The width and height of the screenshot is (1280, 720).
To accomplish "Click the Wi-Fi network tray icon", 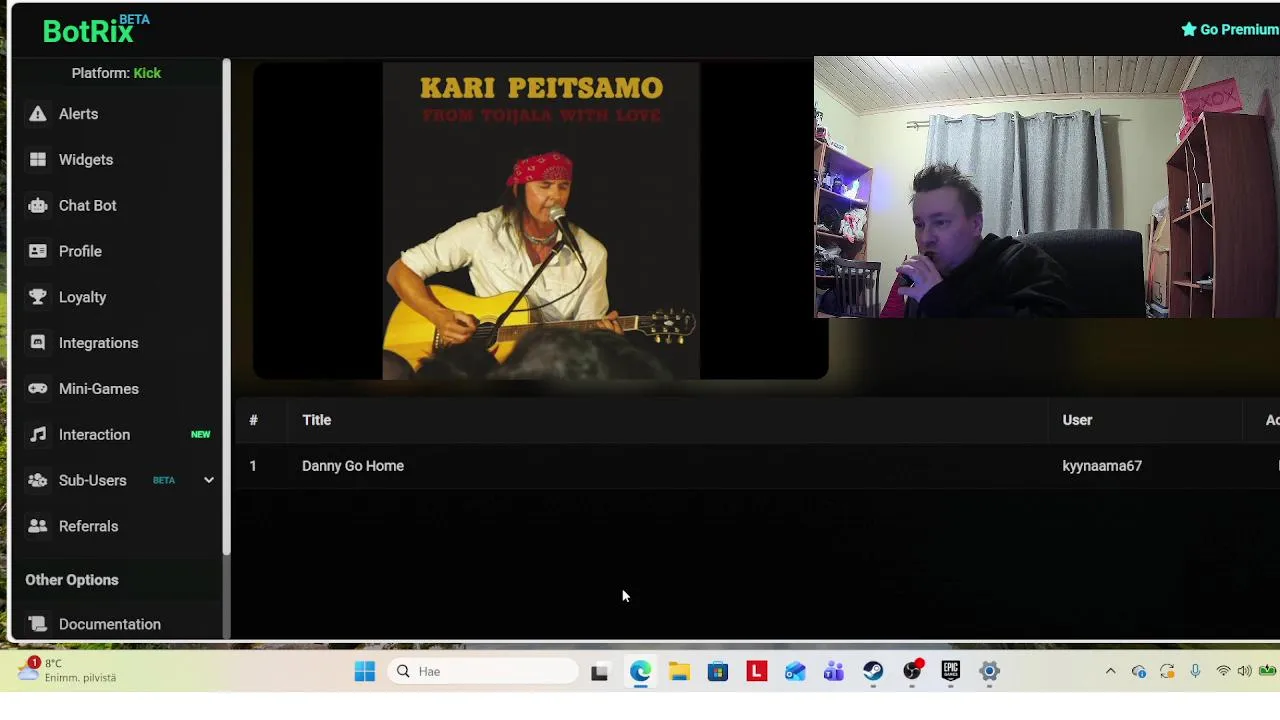I will 1223,671.
